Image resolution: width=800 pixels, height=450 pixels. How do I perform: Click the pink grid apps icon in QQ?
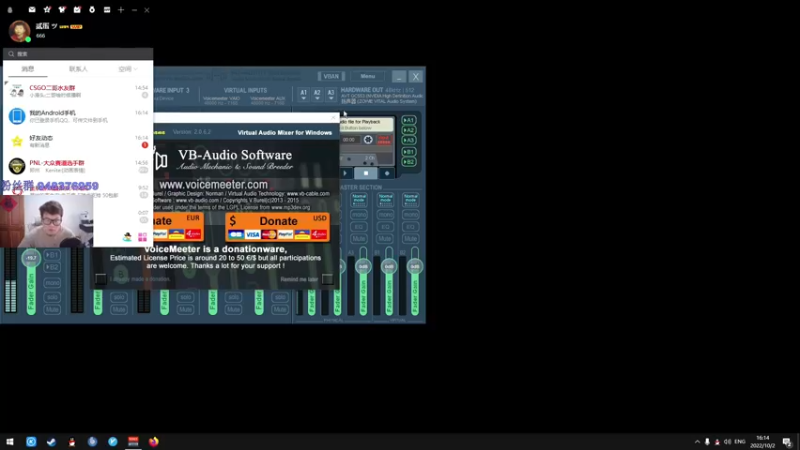tap(142, 237)
